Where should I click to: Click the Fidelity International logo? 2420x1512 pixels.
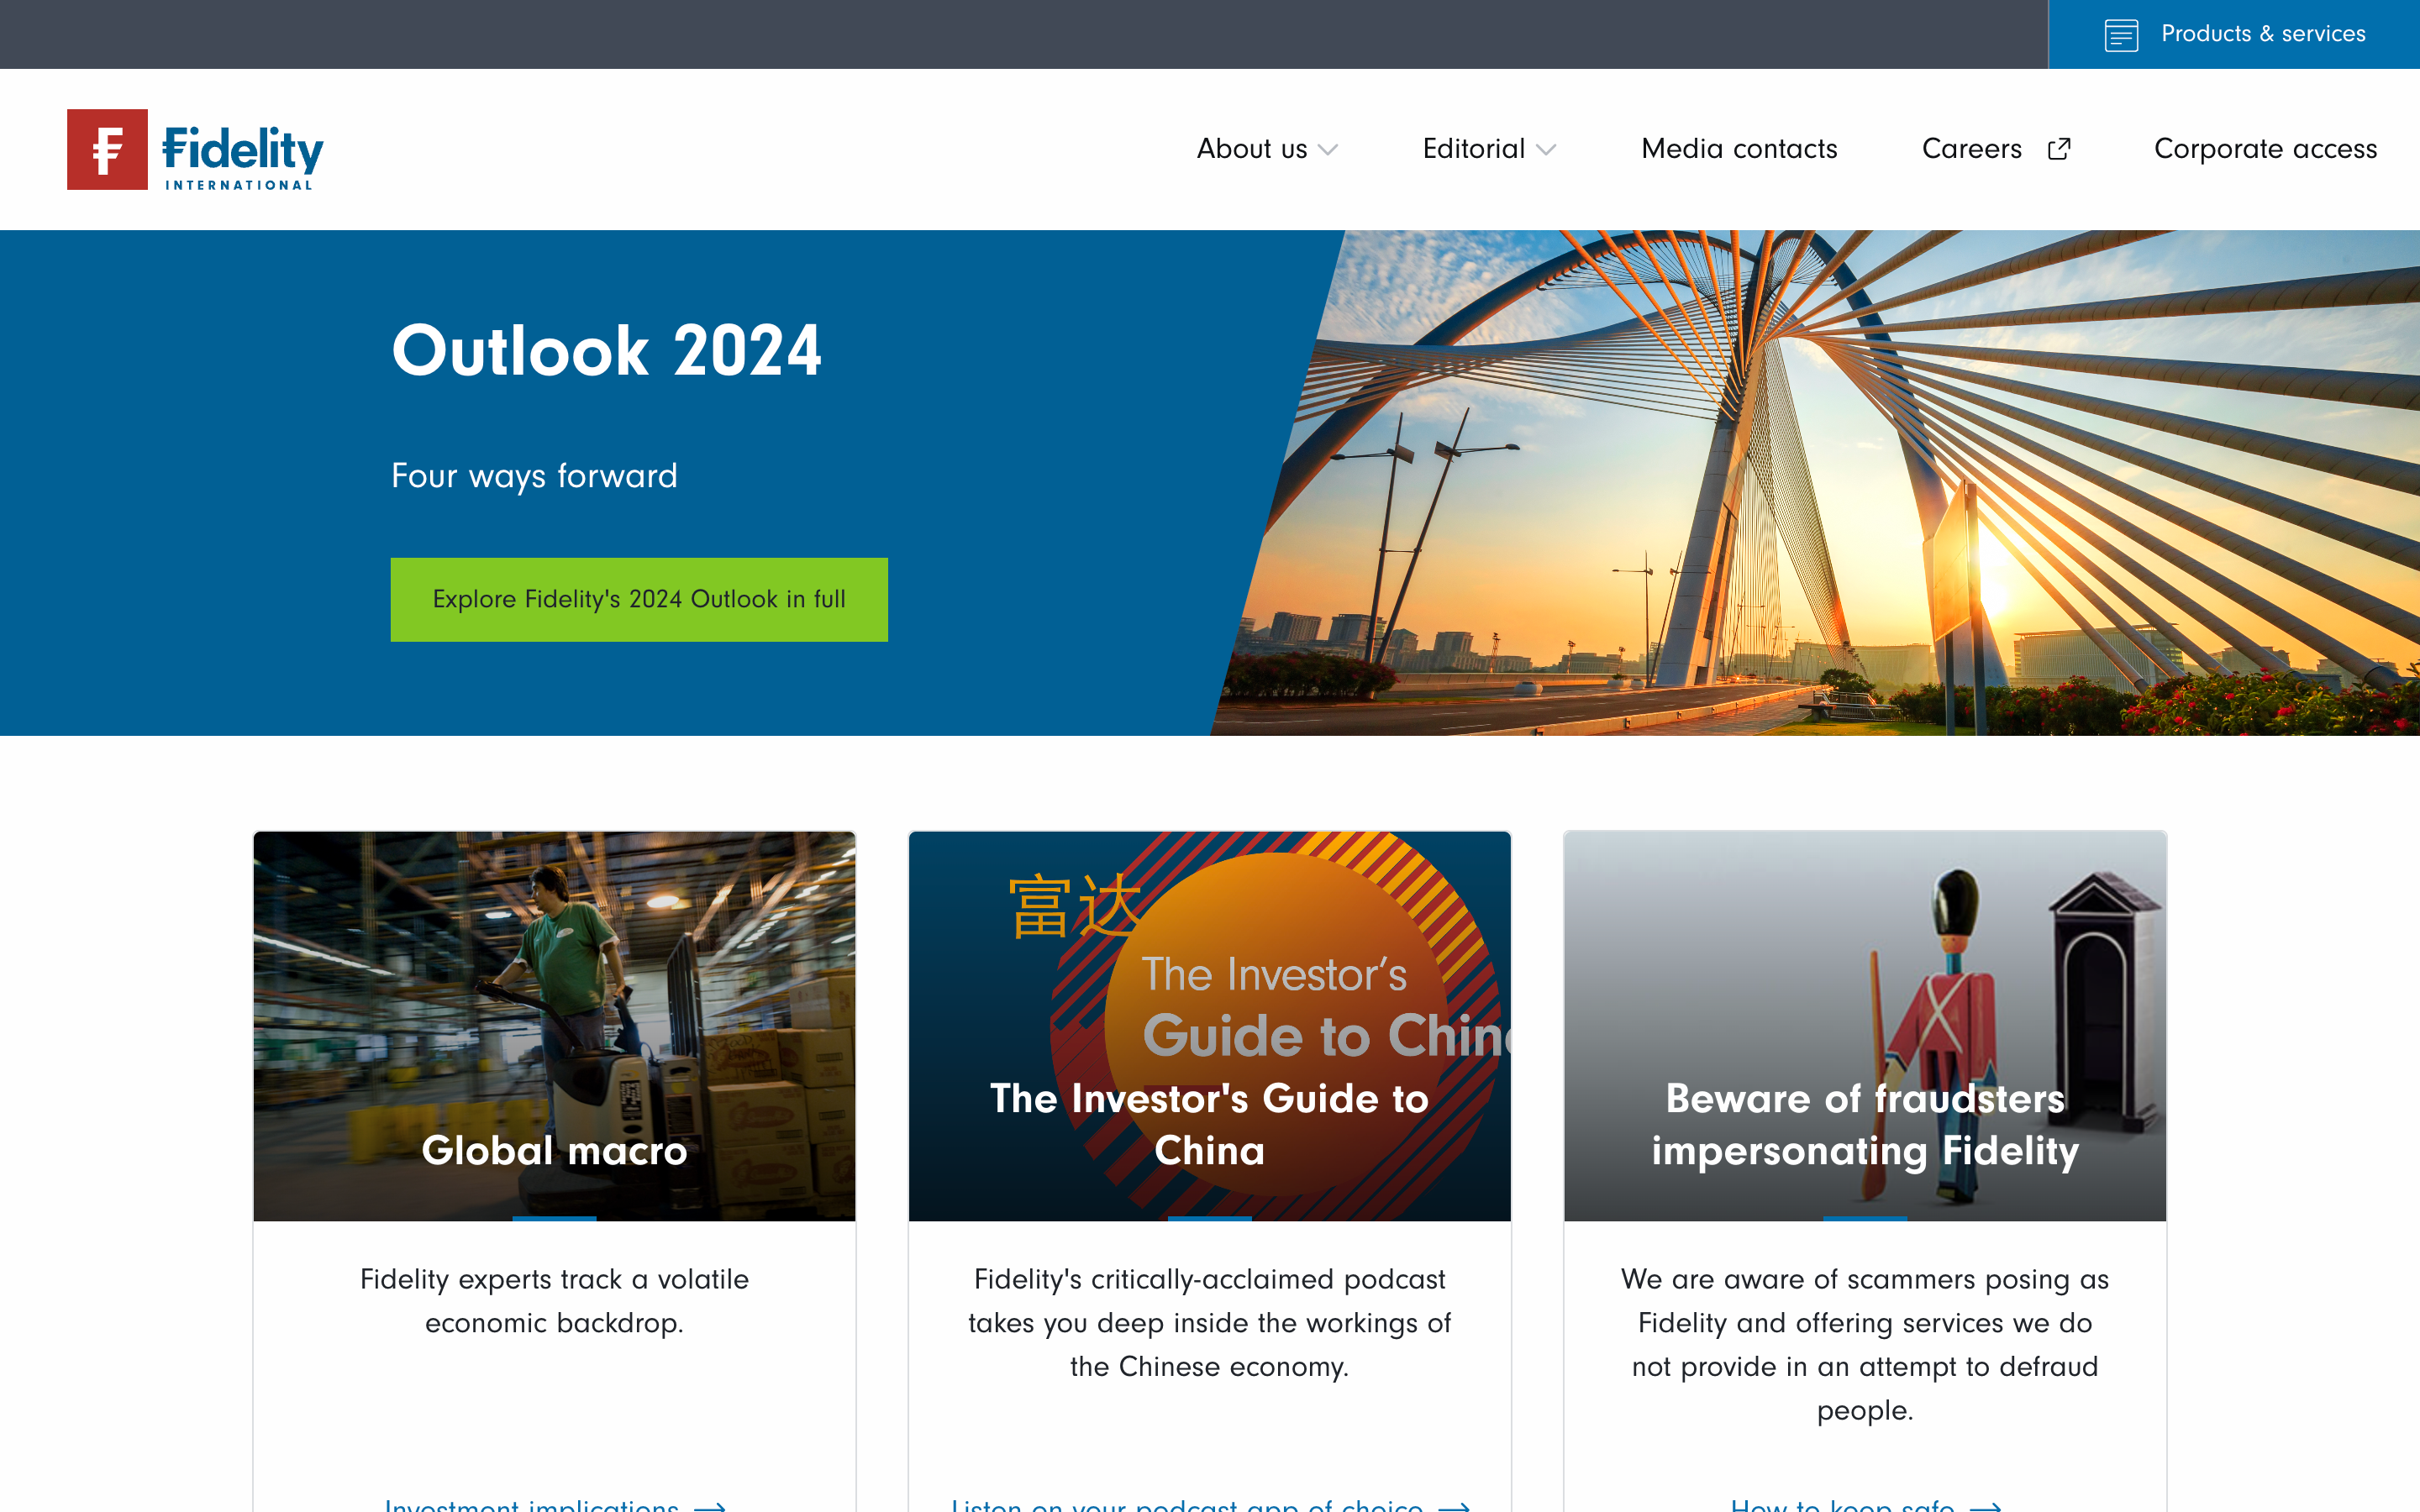[195, 149]
